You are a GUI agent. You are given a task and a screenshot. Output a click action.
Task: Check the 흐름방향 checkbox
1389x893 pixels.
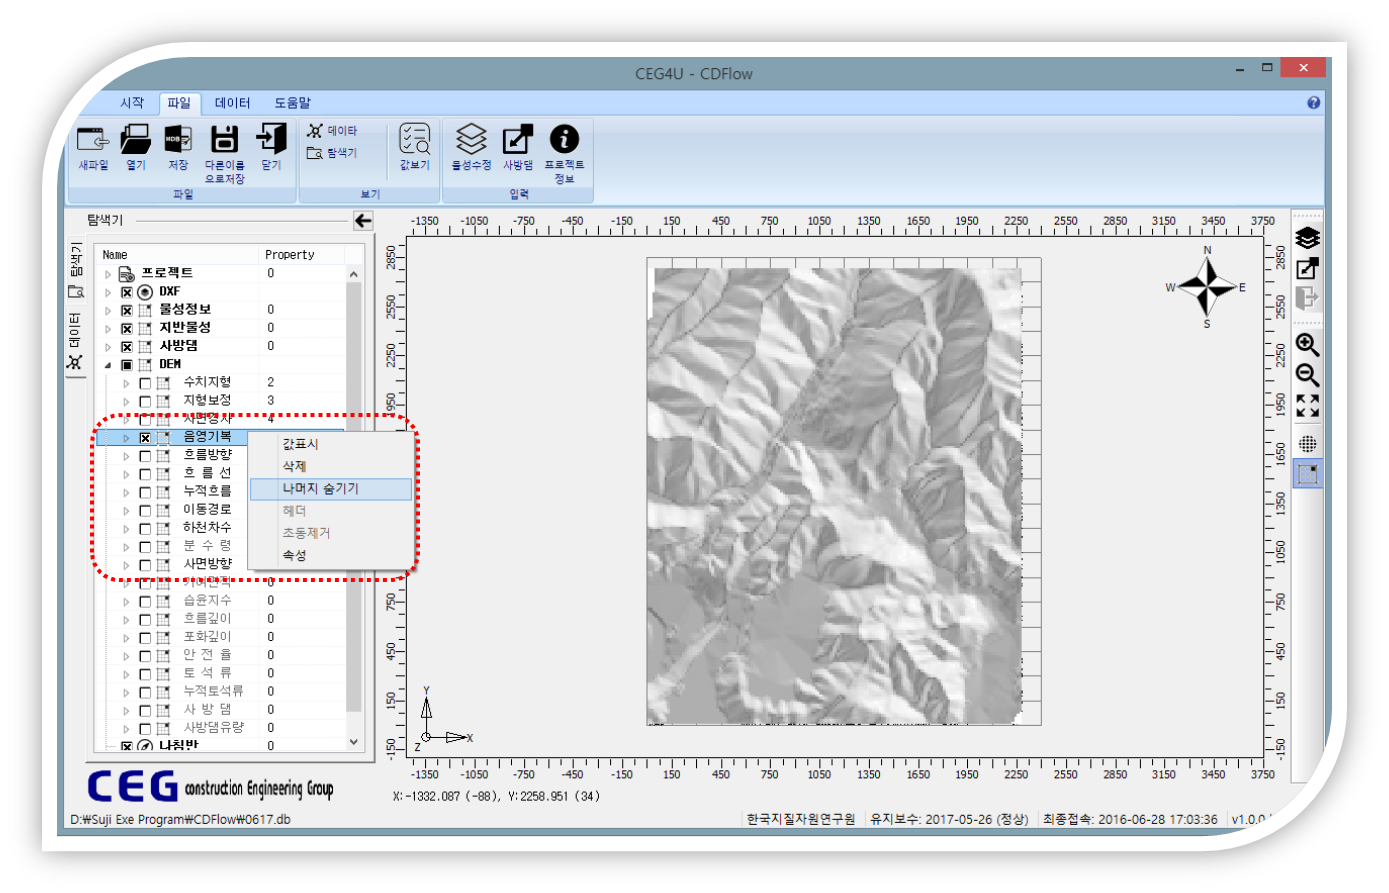pos(145,456)
